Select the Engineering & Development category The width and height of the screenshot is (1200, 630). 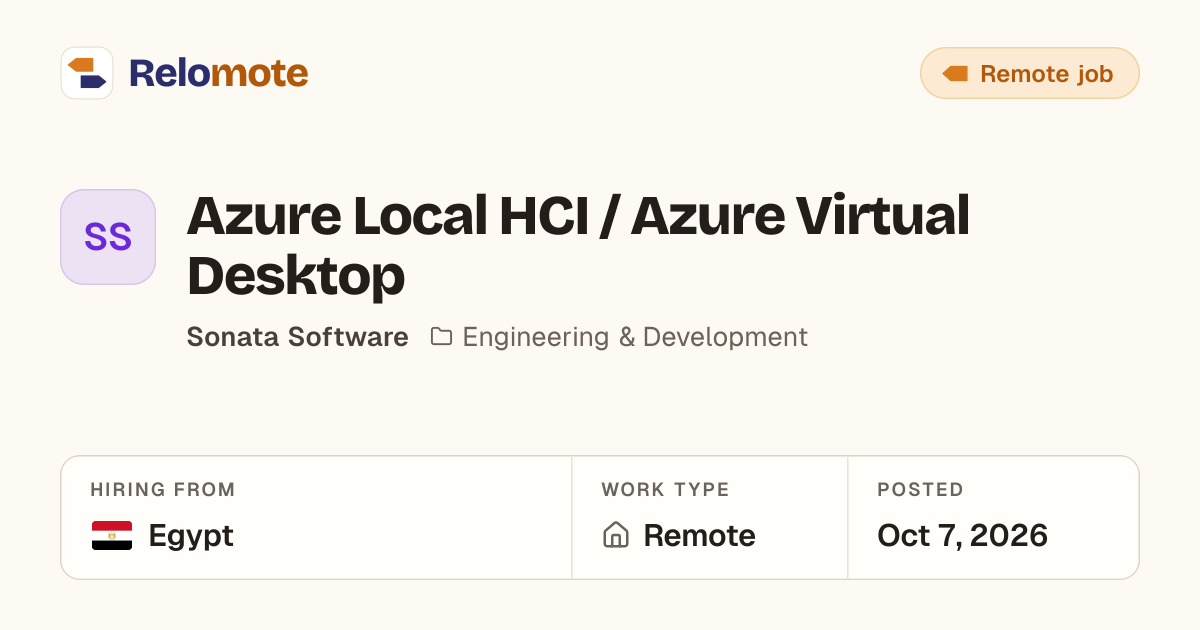(x=635, y=337)
